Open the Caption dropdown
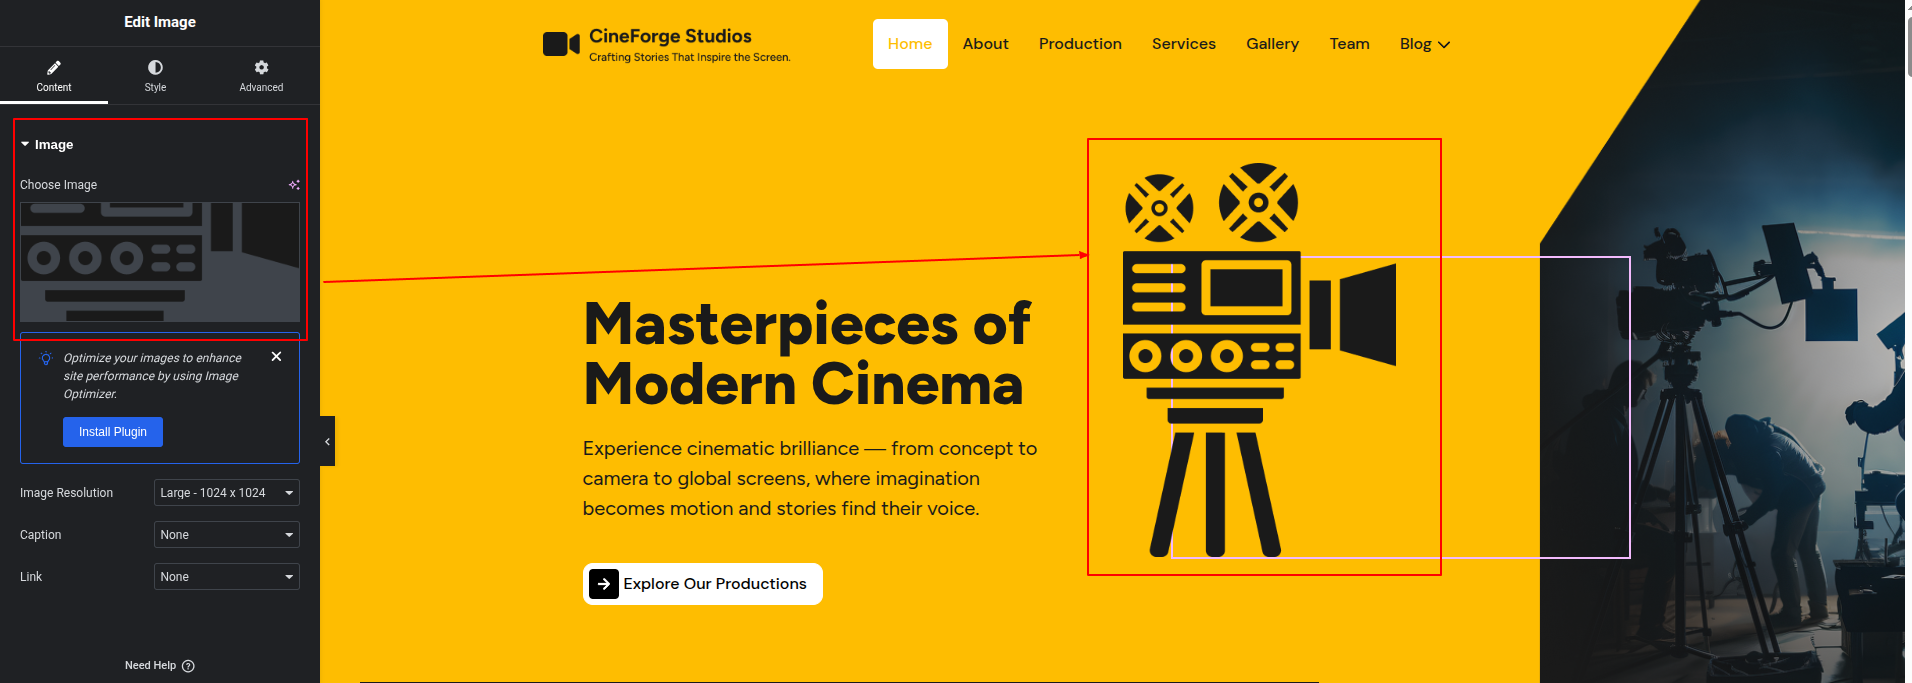 (x=226, y=535)
